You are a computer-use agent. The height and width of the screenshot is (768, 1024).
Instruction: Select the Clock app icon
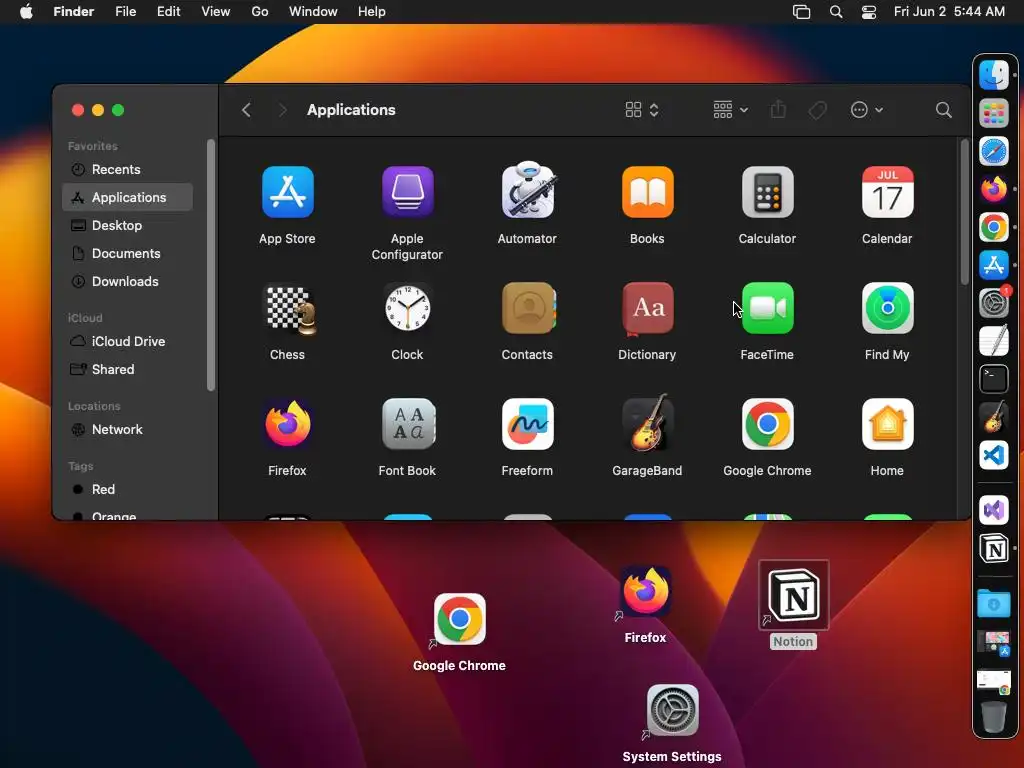(x=408, y=308)
